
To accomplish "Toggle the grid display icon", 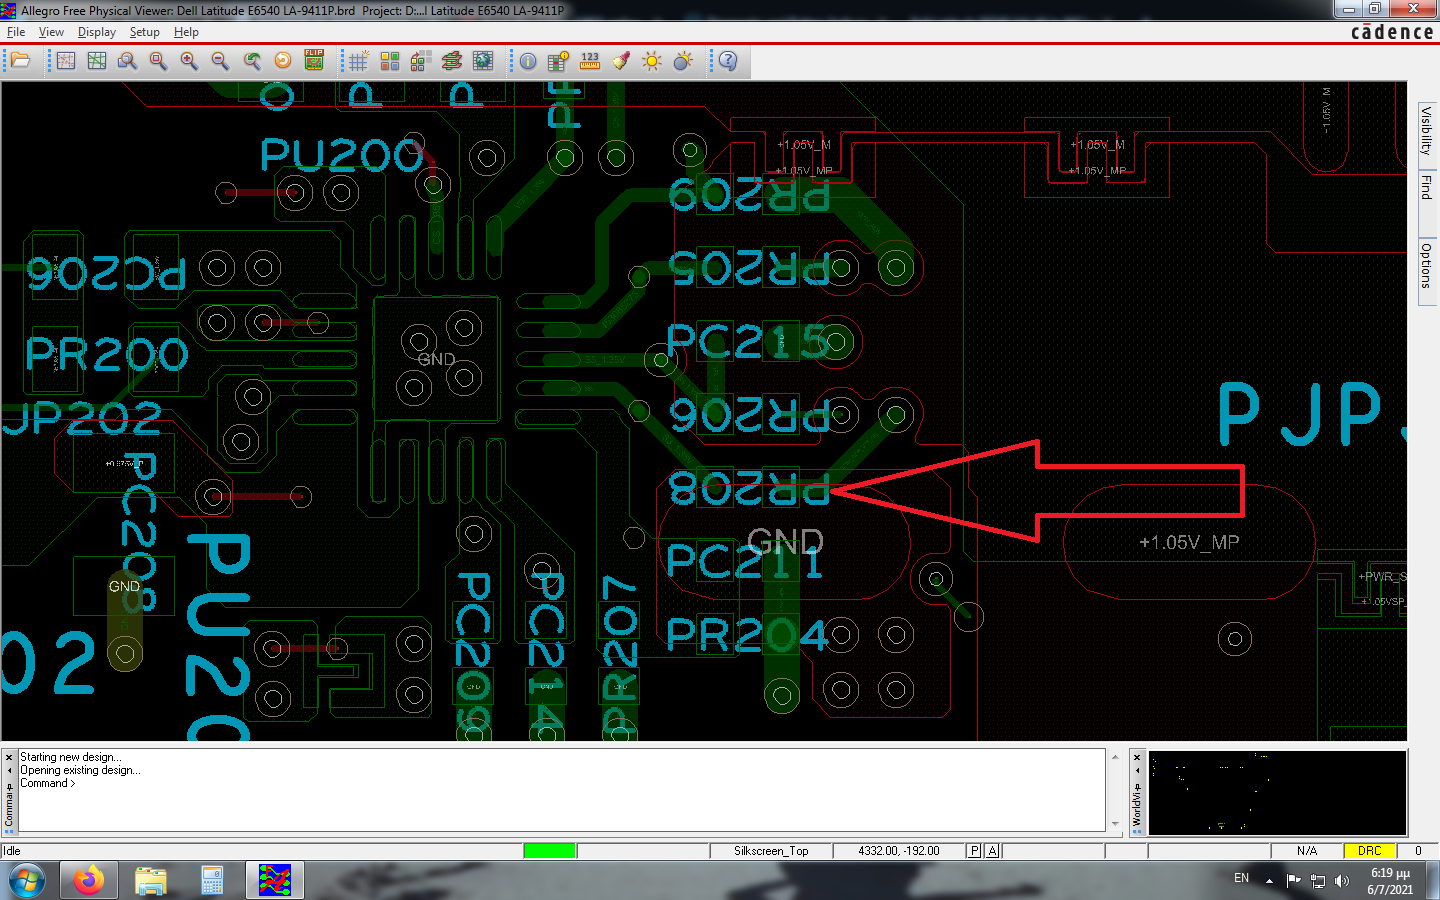I will tap(358, 61).
